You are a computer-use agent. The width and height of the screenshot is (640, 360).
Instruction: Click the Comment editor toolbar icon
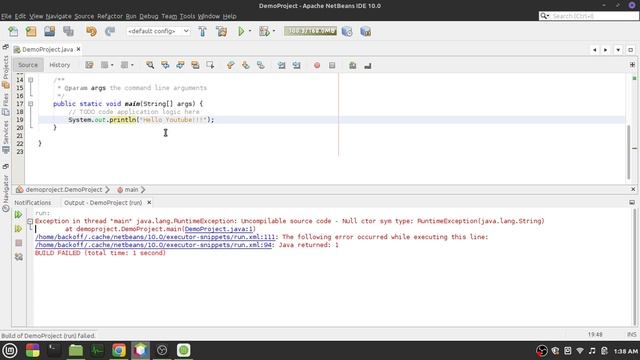tap(353, 65)
